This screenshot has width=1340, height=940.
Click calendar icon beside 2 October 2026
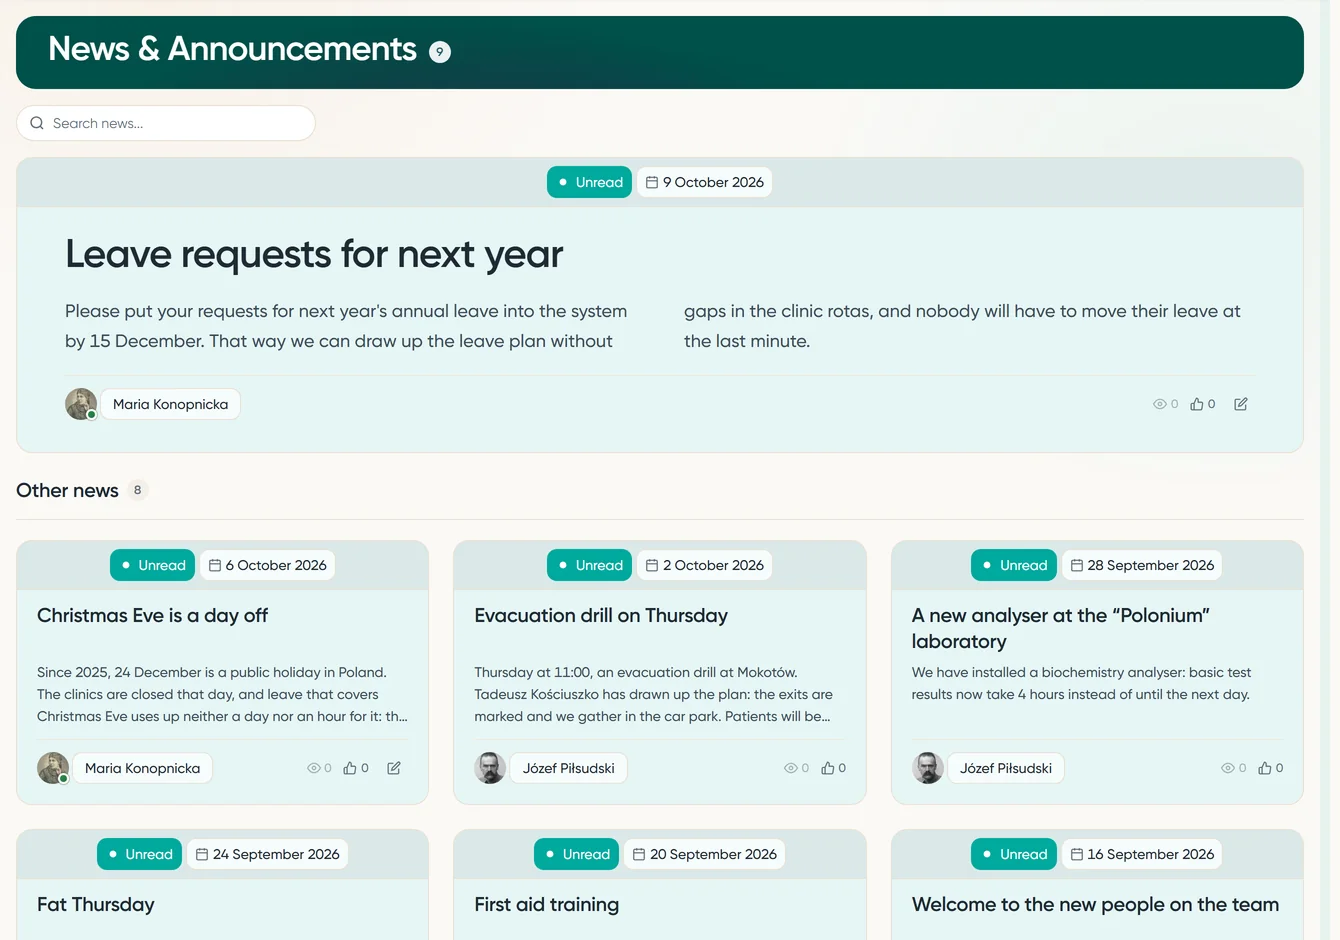coord(652,565)
